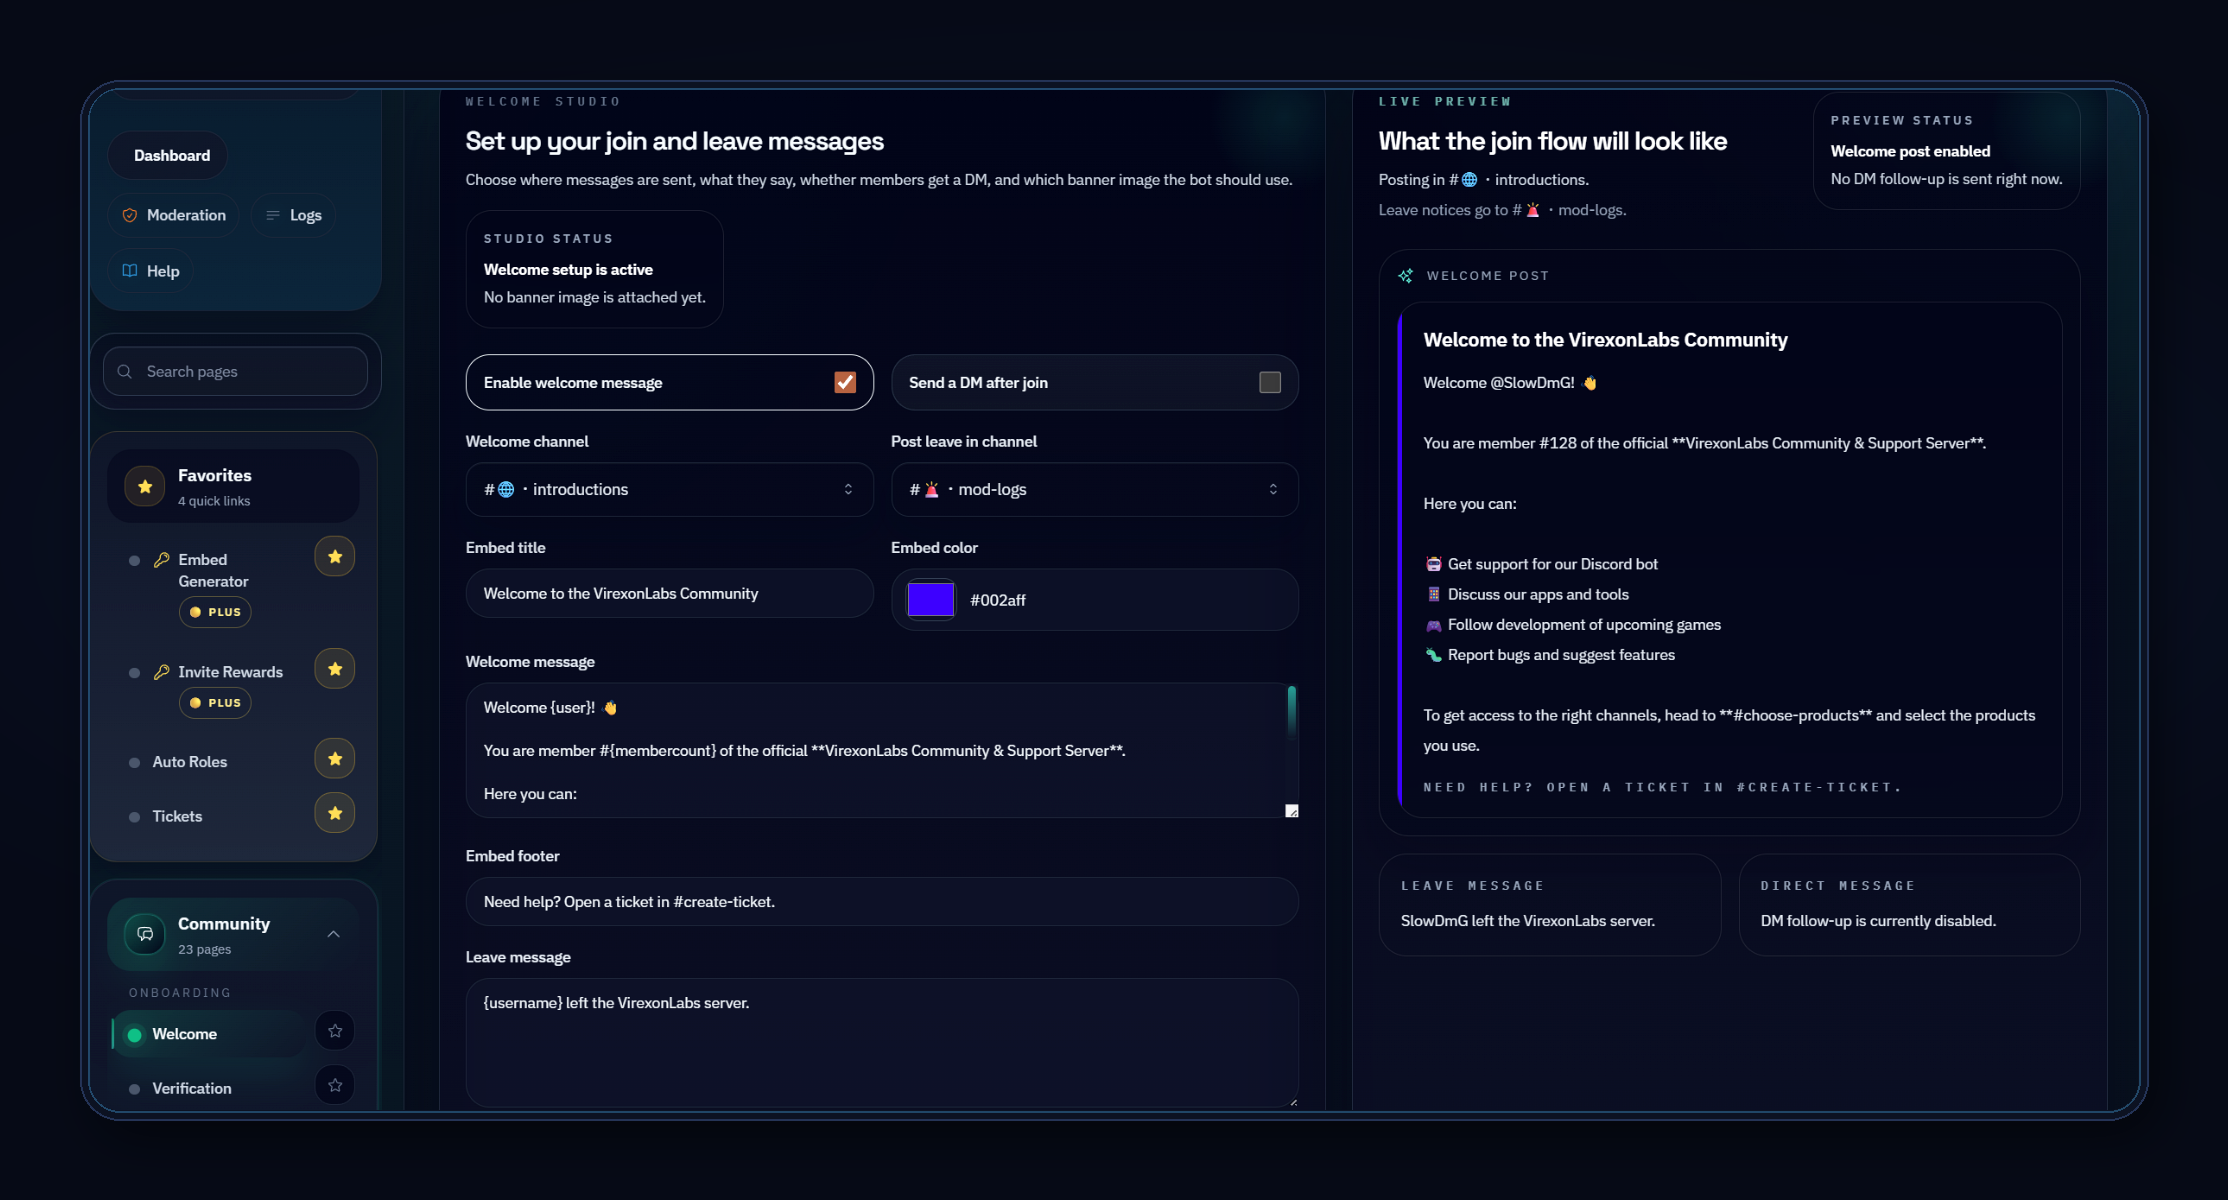Screen dimensions: 2228x1200
Task: Toggle the Enable welcome message checkbox
Action: [x=845, y=382]
